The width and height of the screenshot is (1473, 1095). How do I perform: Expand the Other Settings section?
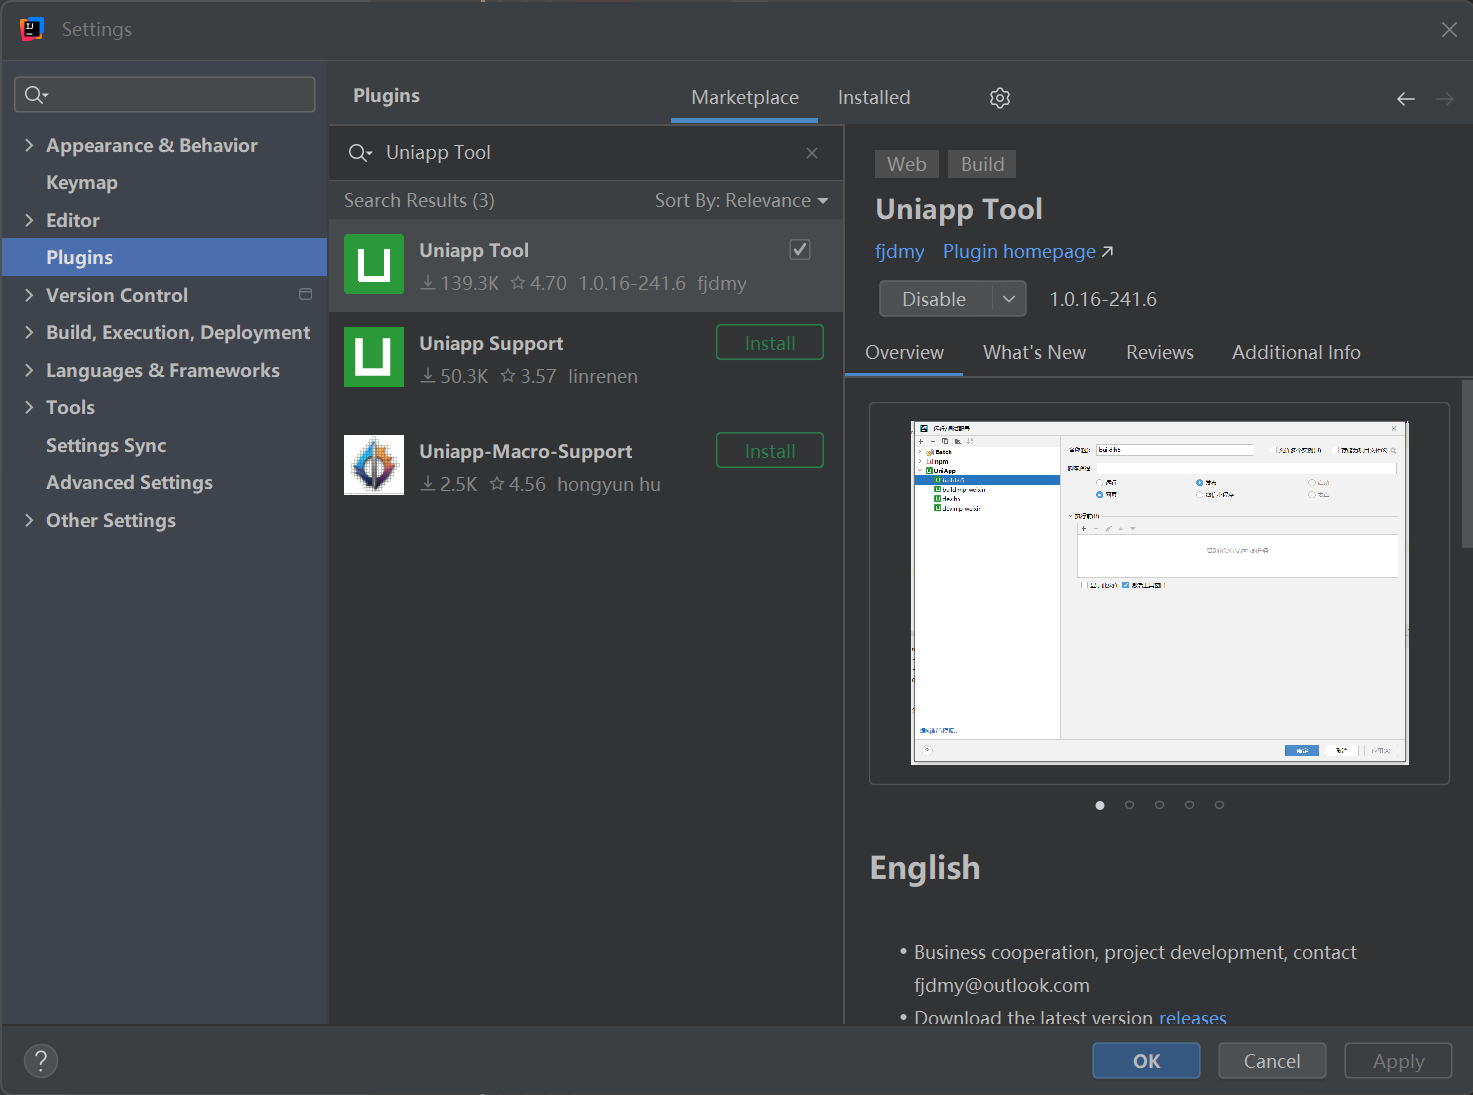(29, 520)
